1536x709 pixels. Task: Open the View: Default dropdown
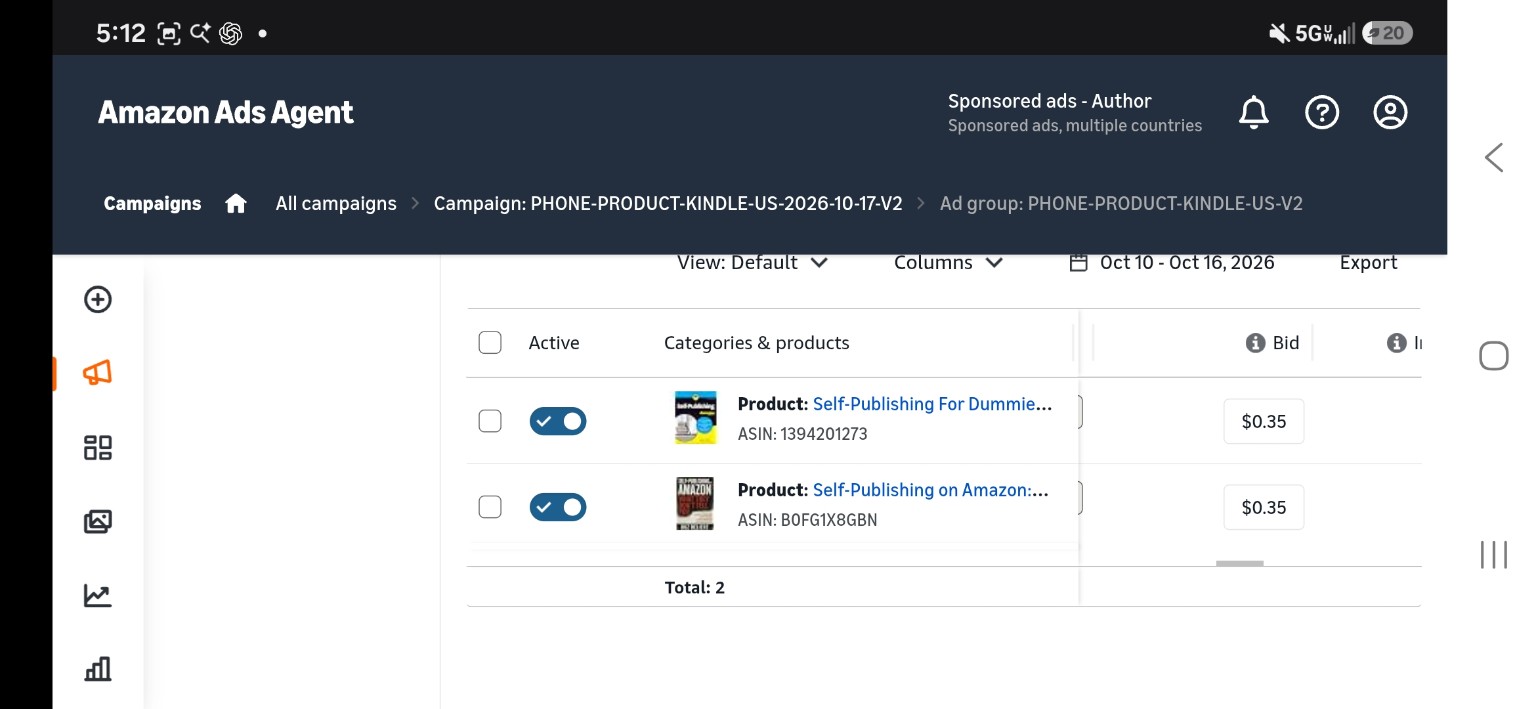click(x=752, y=262)
